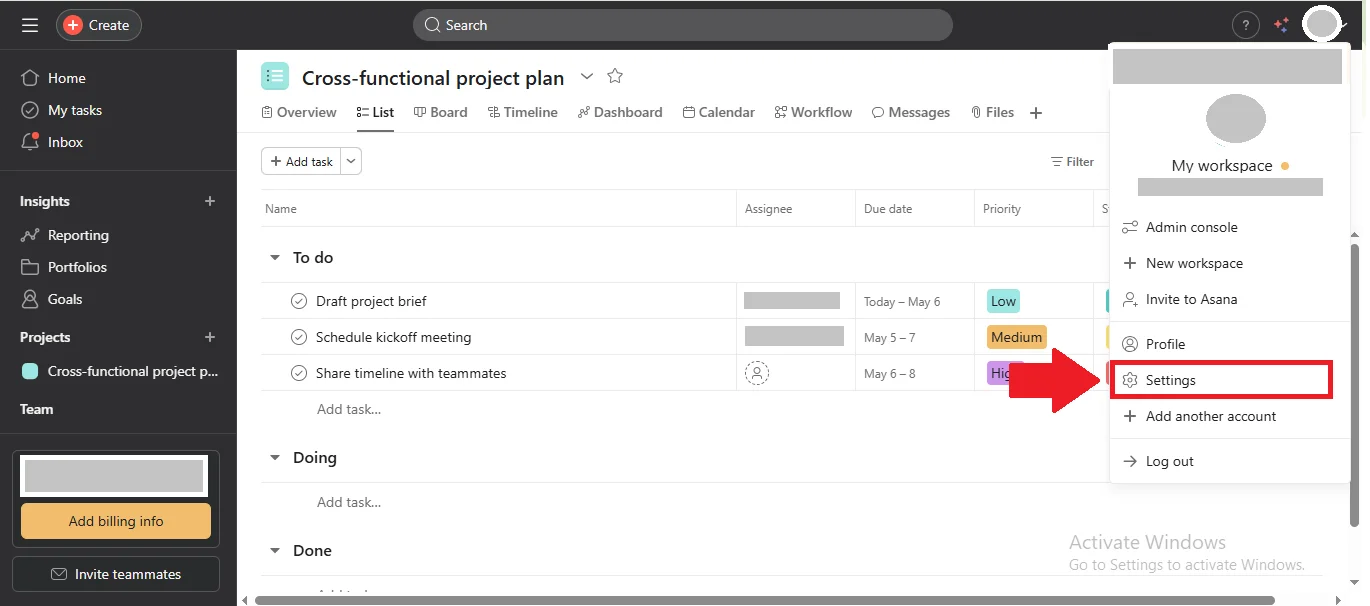Focus the Search field

click(682, 25)
